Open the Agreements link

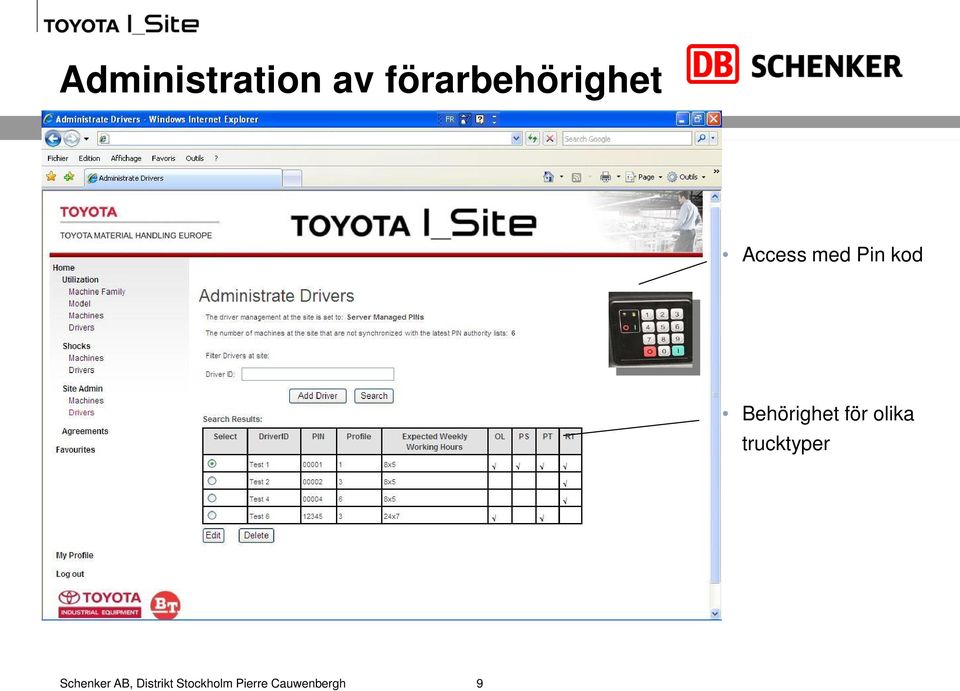(85, 431)
